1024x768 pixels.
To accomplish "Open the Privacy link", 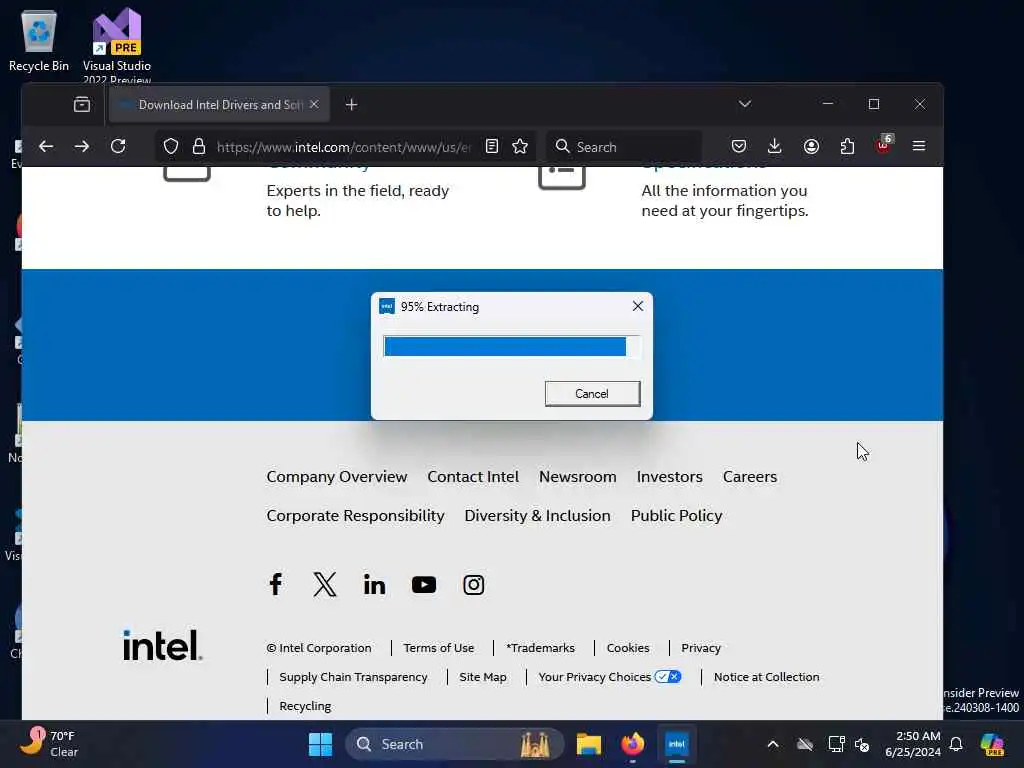I will (701, 648).
